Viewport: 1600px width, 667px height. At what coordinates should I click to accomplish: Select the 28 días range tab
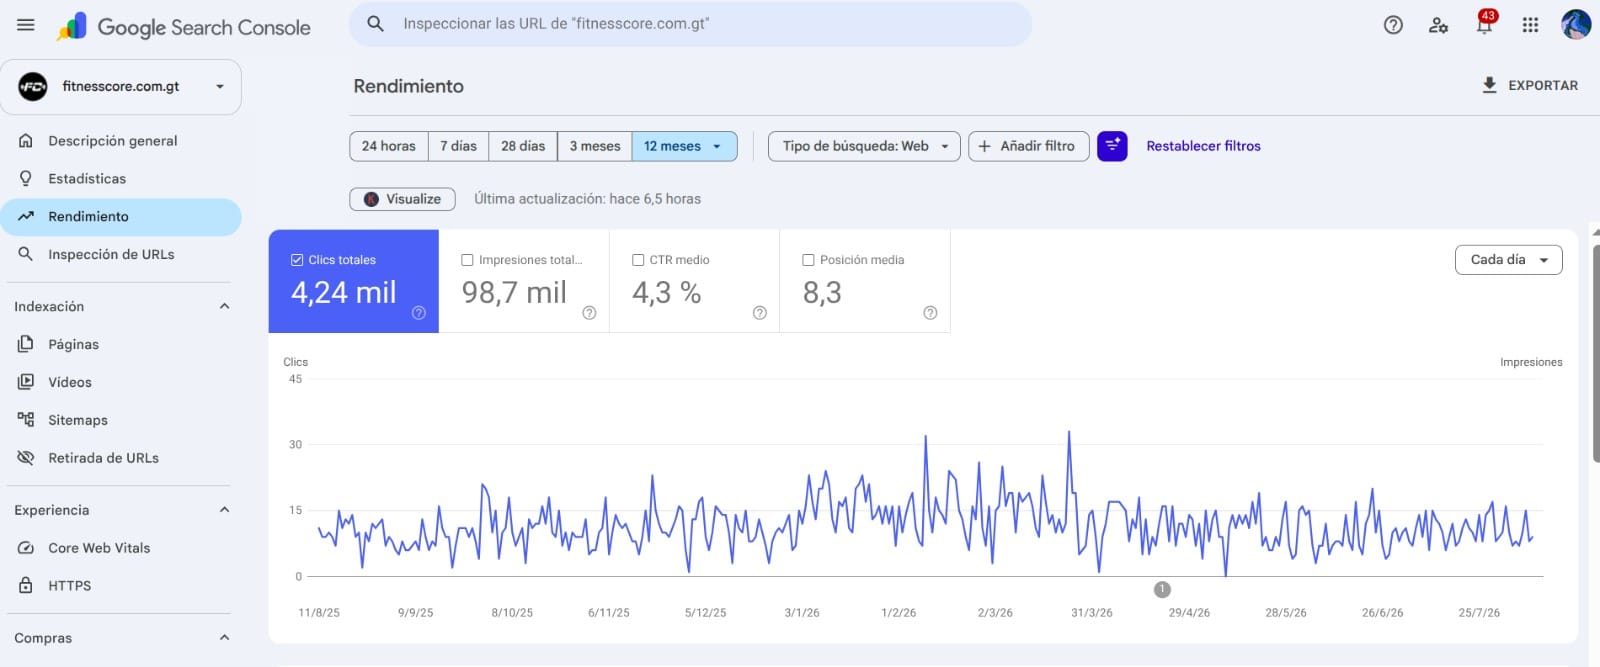(x=523, y=146)
